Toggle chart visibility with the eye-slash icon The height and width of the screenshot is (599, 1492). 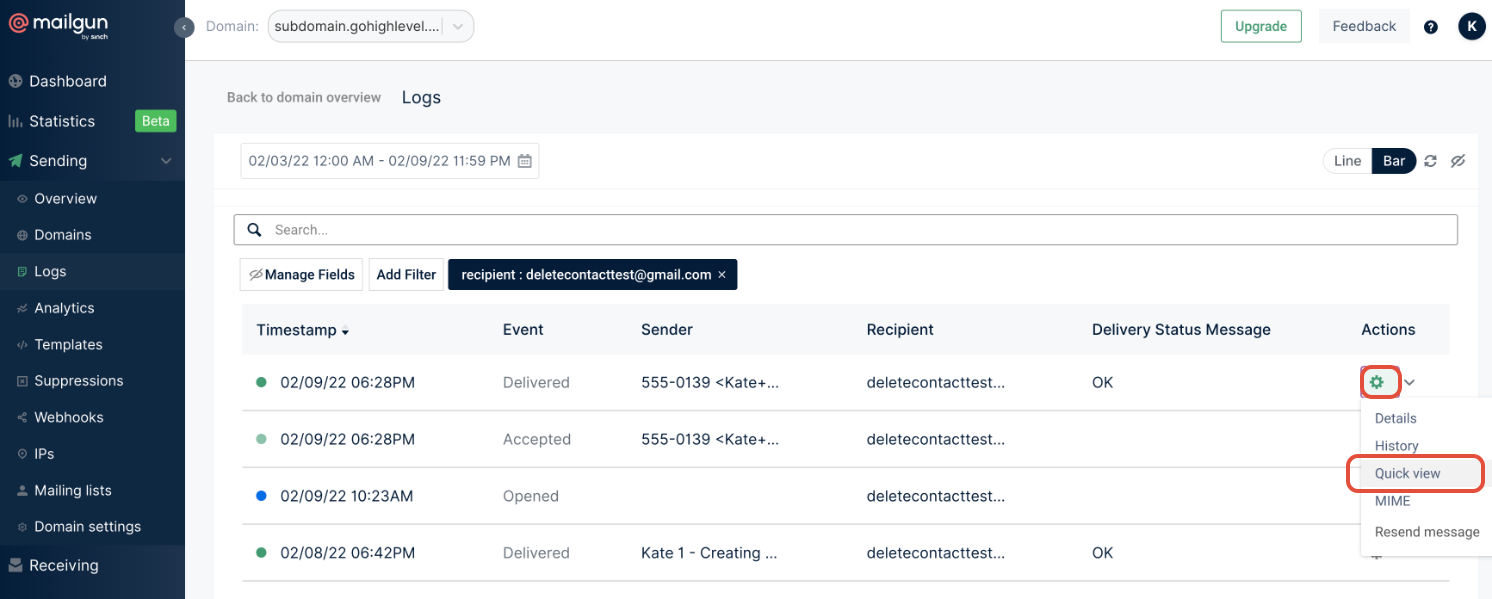point(1458,161)
